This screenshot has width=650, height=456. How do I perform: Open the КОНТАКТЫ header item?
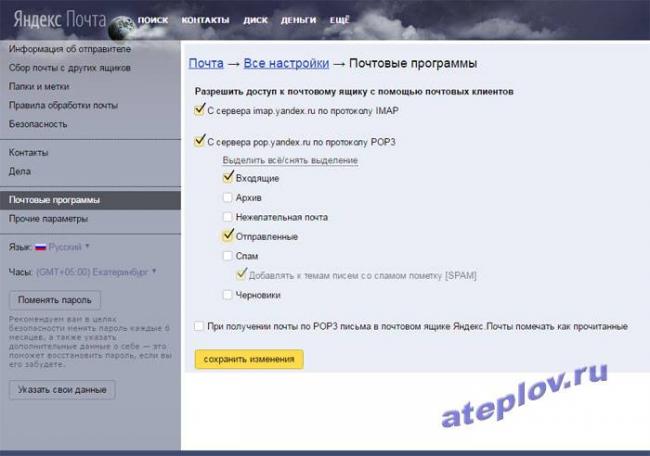[205, 20]
